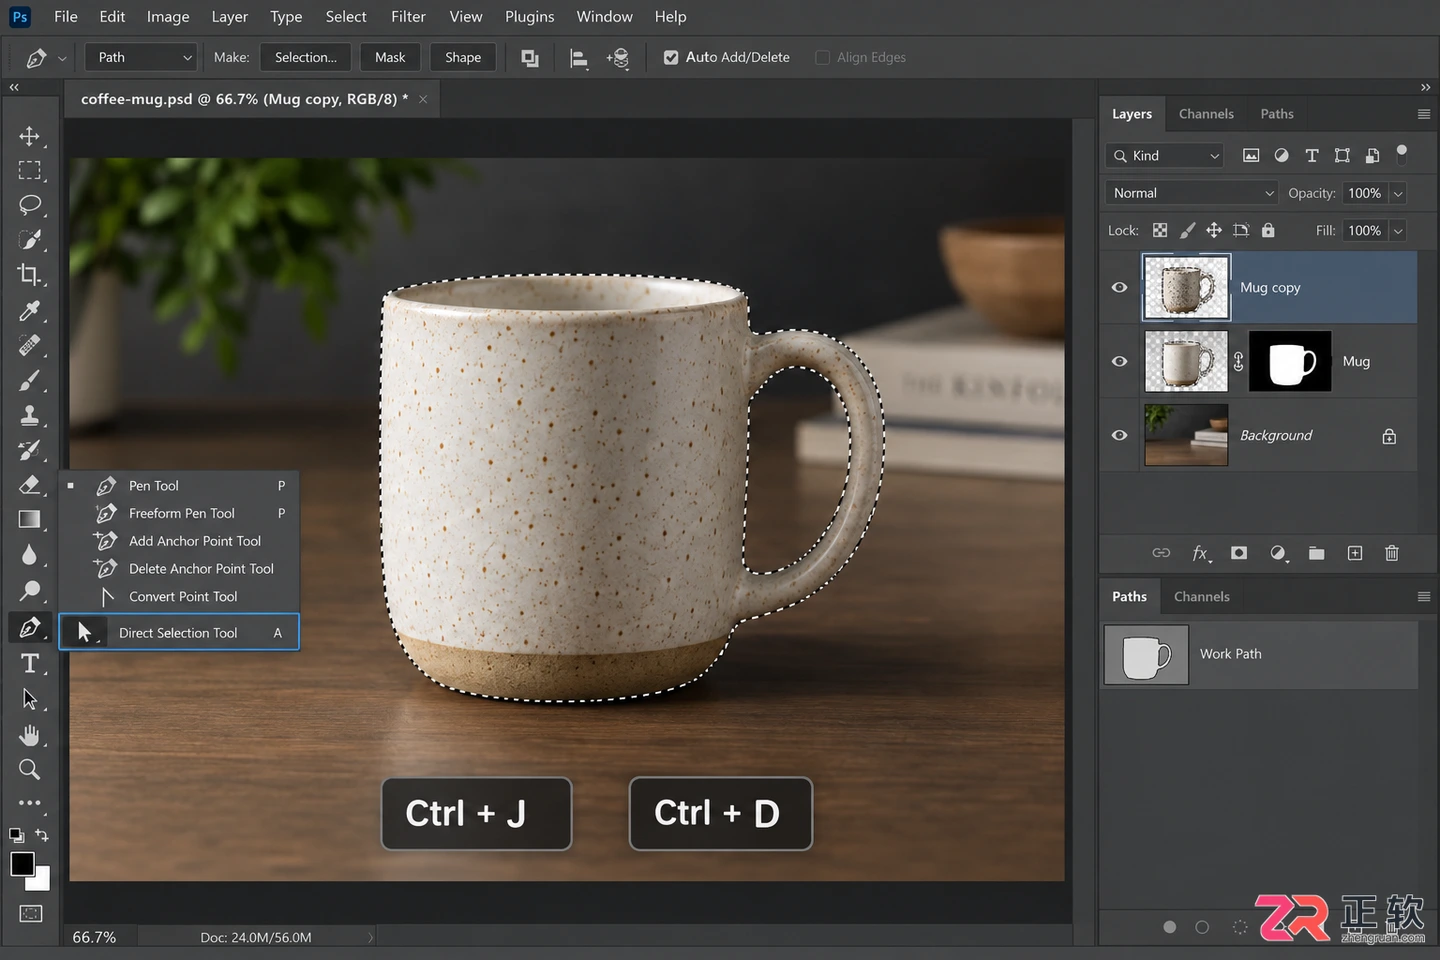Open the blend mode Normal dropdown
The image size is (1440, 960).
pyautogui.click(x=1192, y=193)
